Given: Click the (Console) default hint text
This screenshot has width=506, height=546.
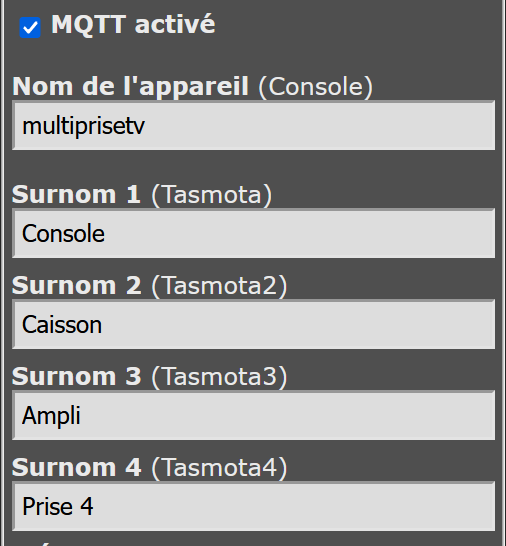Looking at the screenshot, I should pos(316,87).
